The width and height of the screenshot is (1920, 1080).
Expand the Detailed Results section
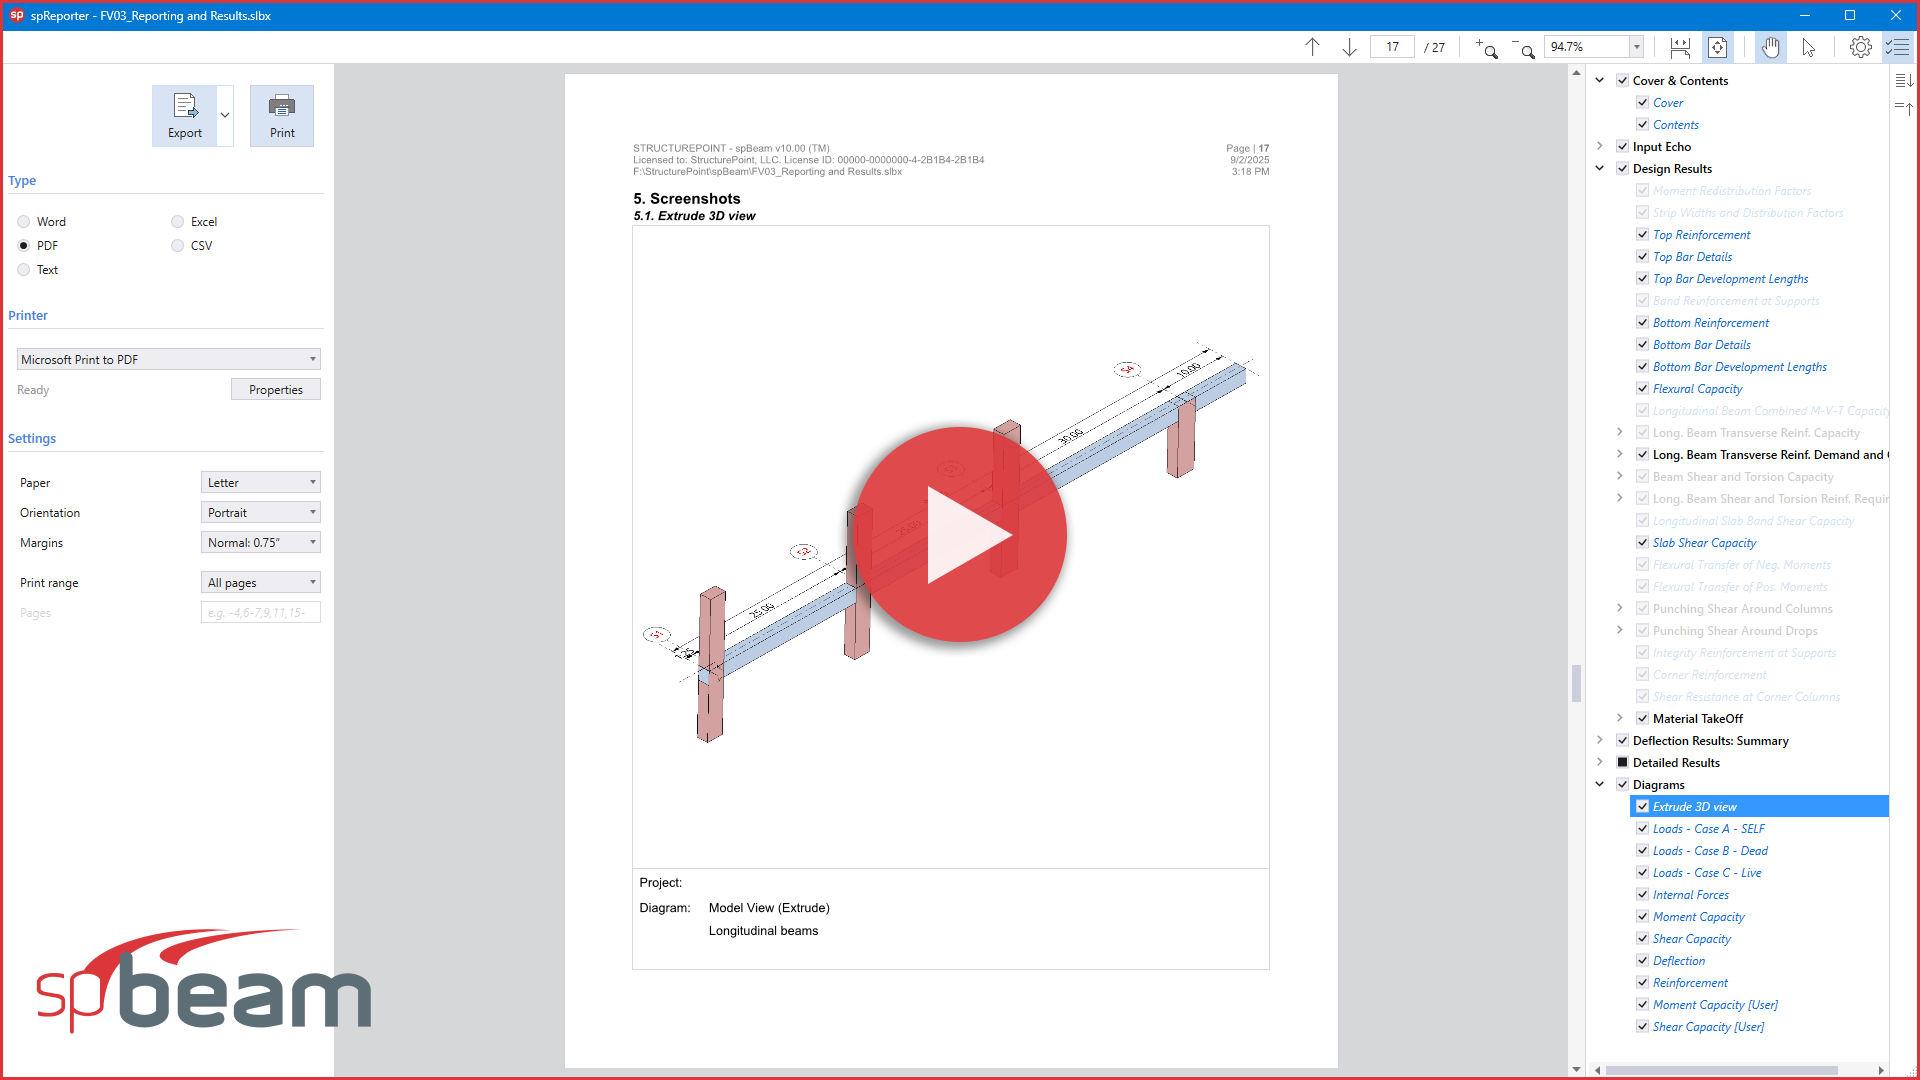point(1600,763)
